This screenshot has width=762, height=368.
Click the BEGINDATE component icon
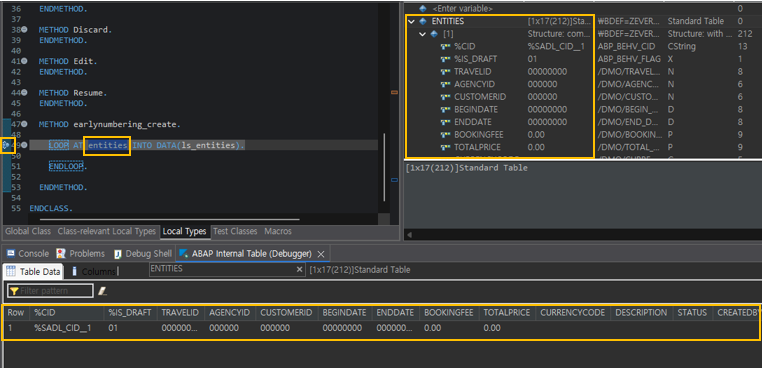(x=445, y=109)
